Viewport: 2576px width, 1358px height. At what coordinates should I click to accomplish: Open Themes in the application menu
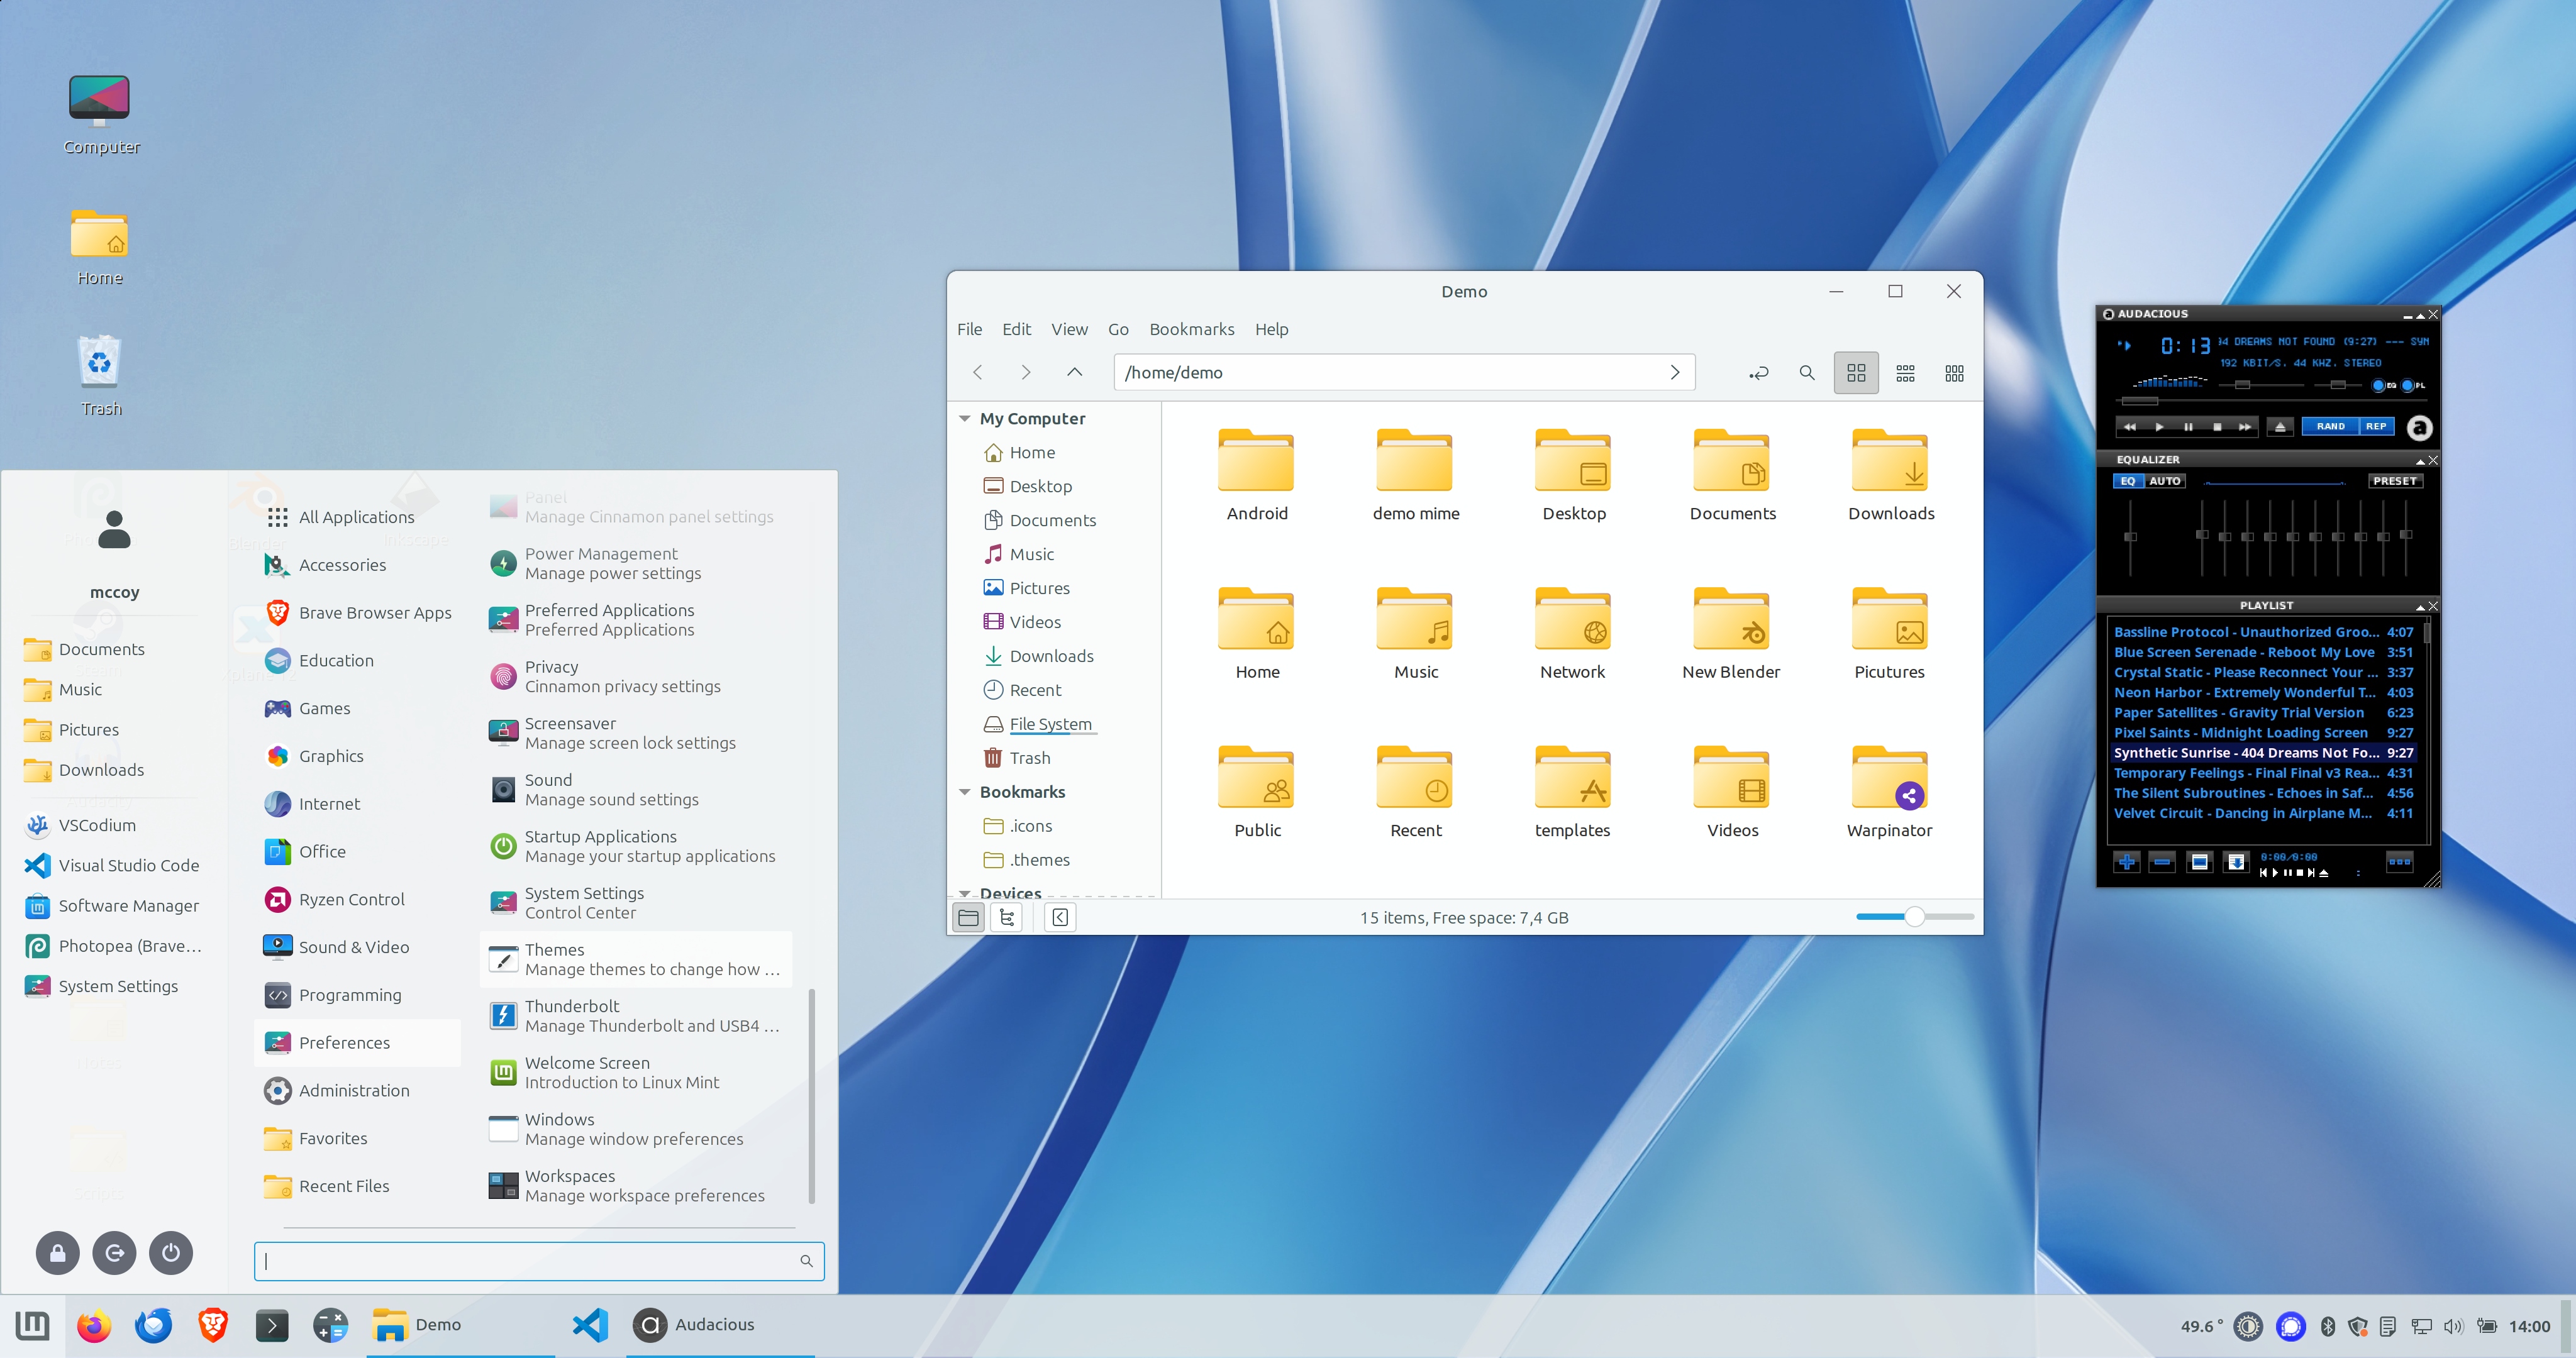[636, 959]
